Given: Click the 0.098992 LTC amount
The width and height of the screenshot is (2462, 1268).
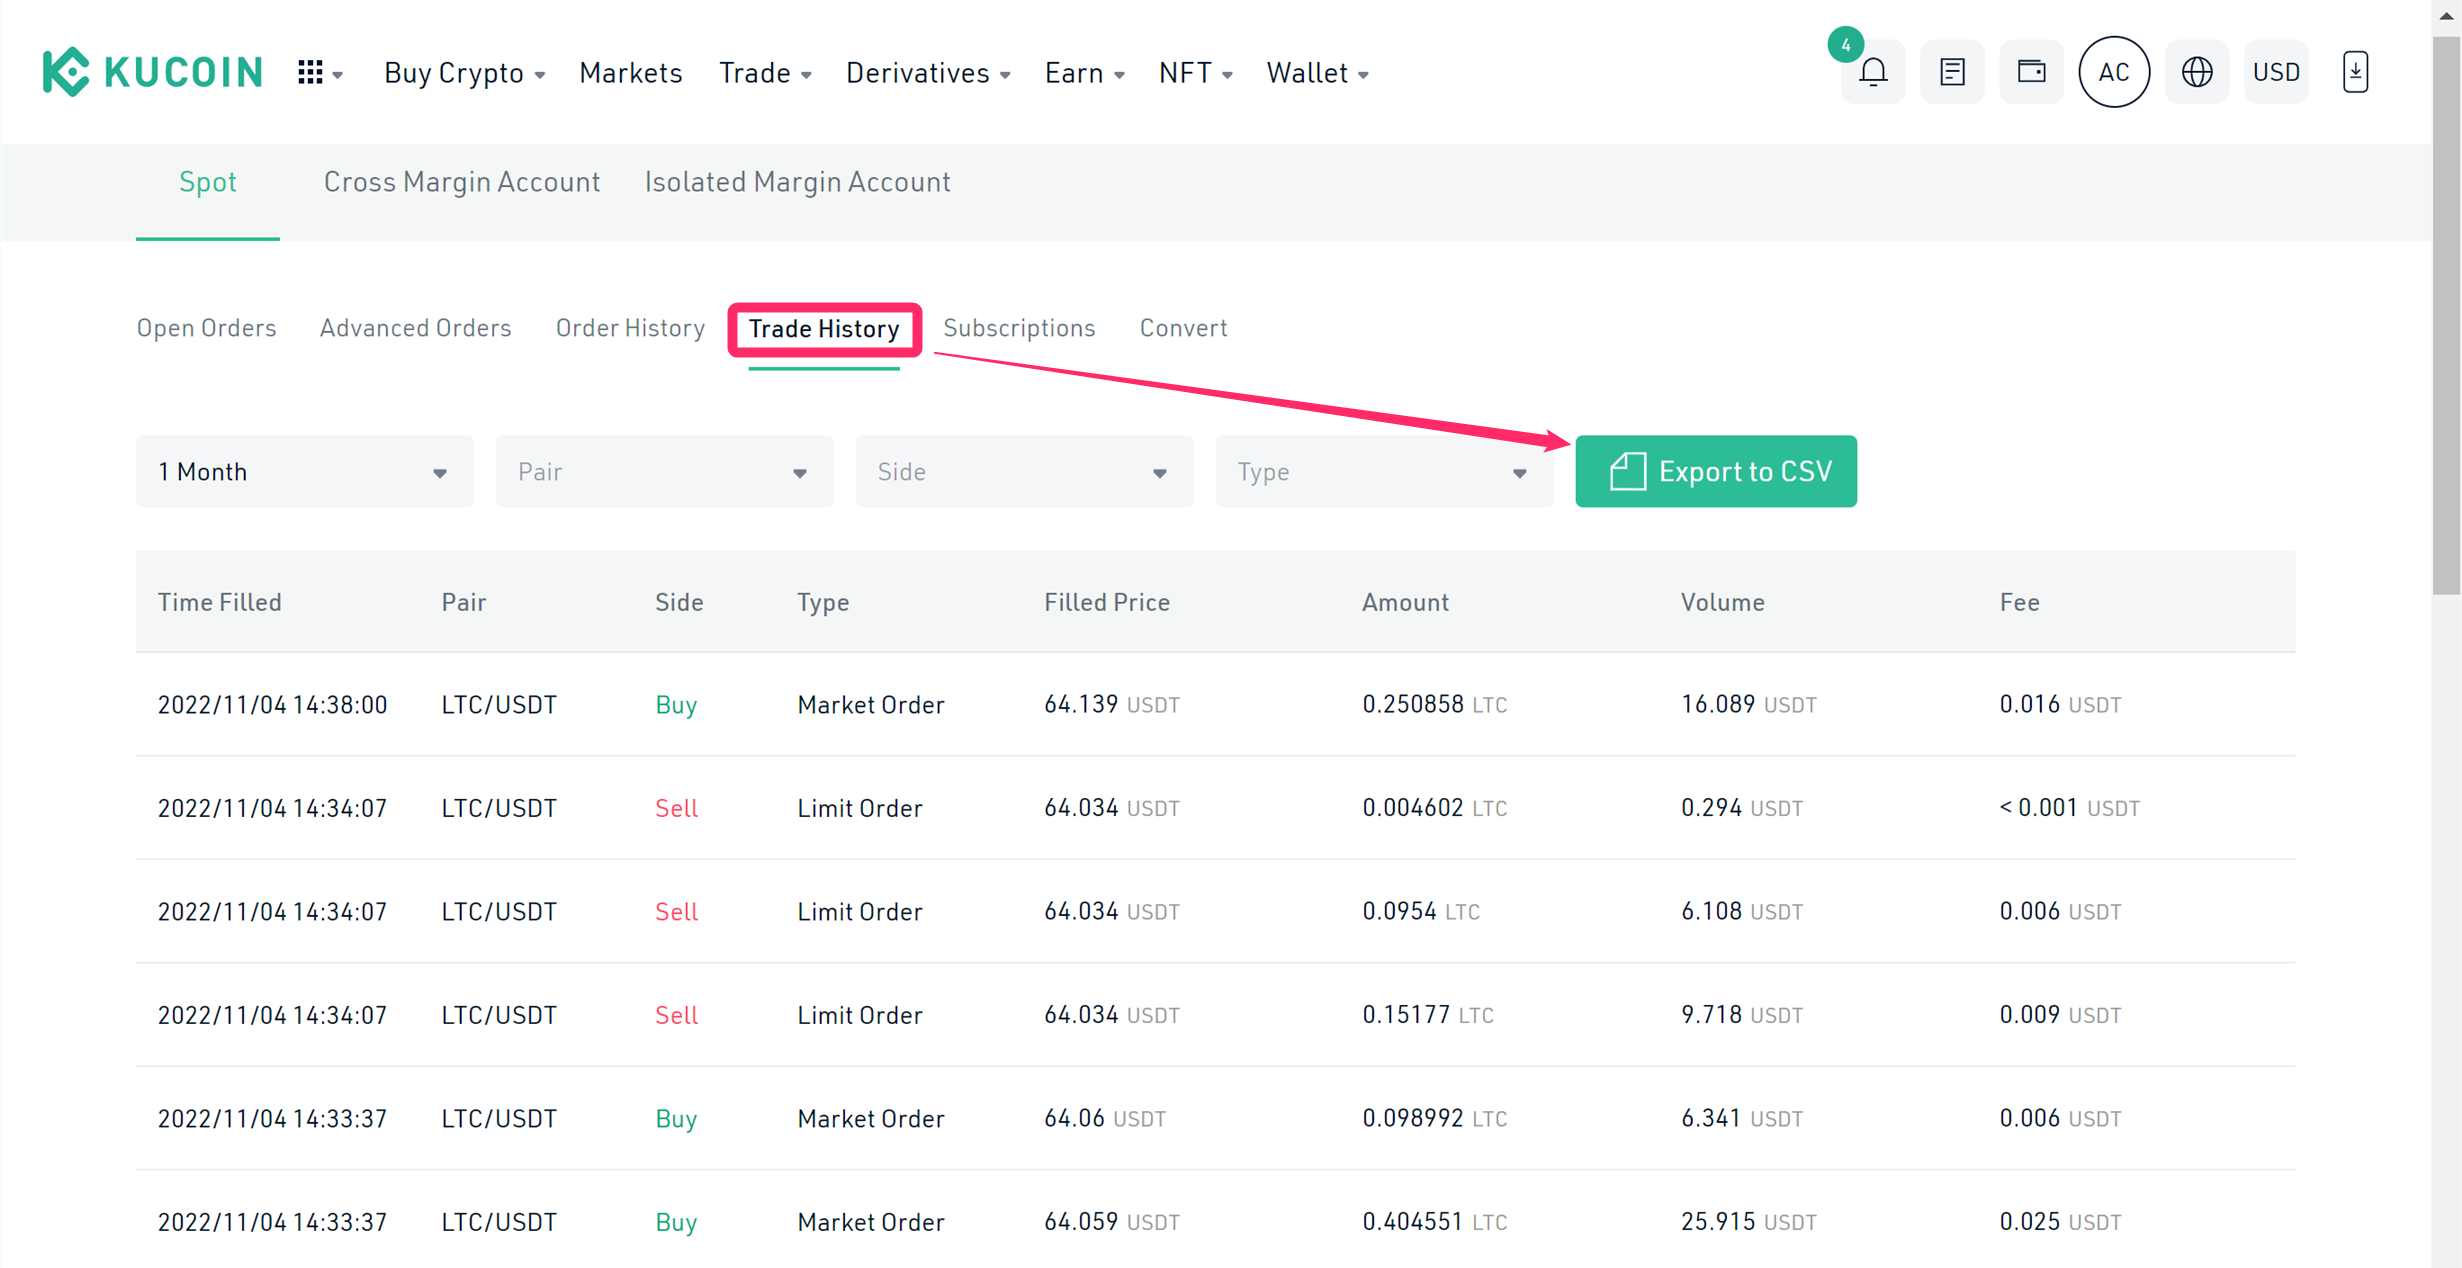Looking at the screenshot, I should pyautogui.click(x=1434, y=1118).
